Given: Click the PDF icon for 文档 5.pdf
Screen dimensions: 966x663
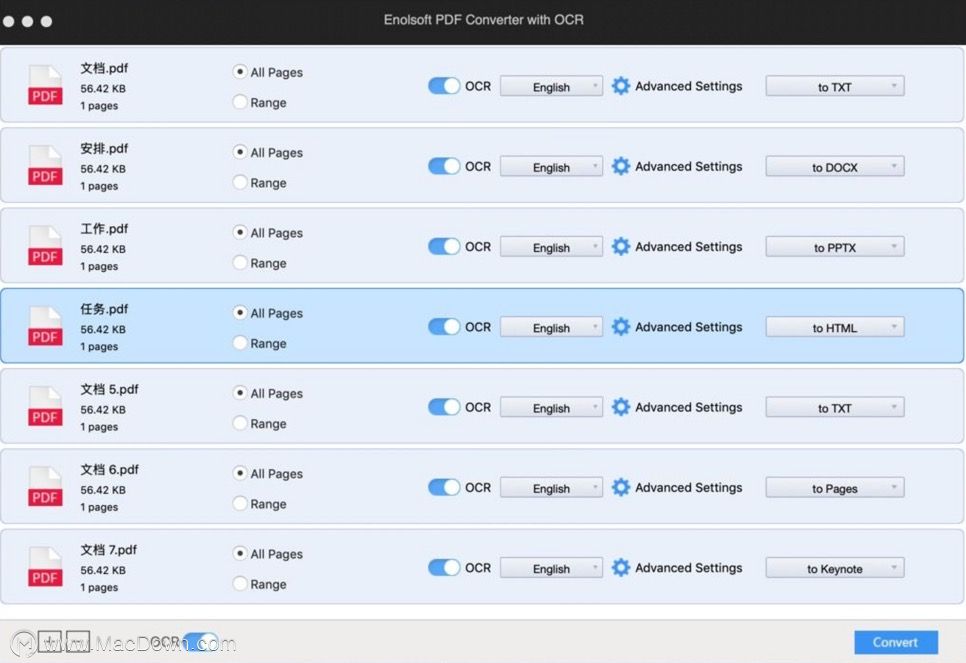Looking at the screenshot, I should pyautogui.click(x=45, y=406).
